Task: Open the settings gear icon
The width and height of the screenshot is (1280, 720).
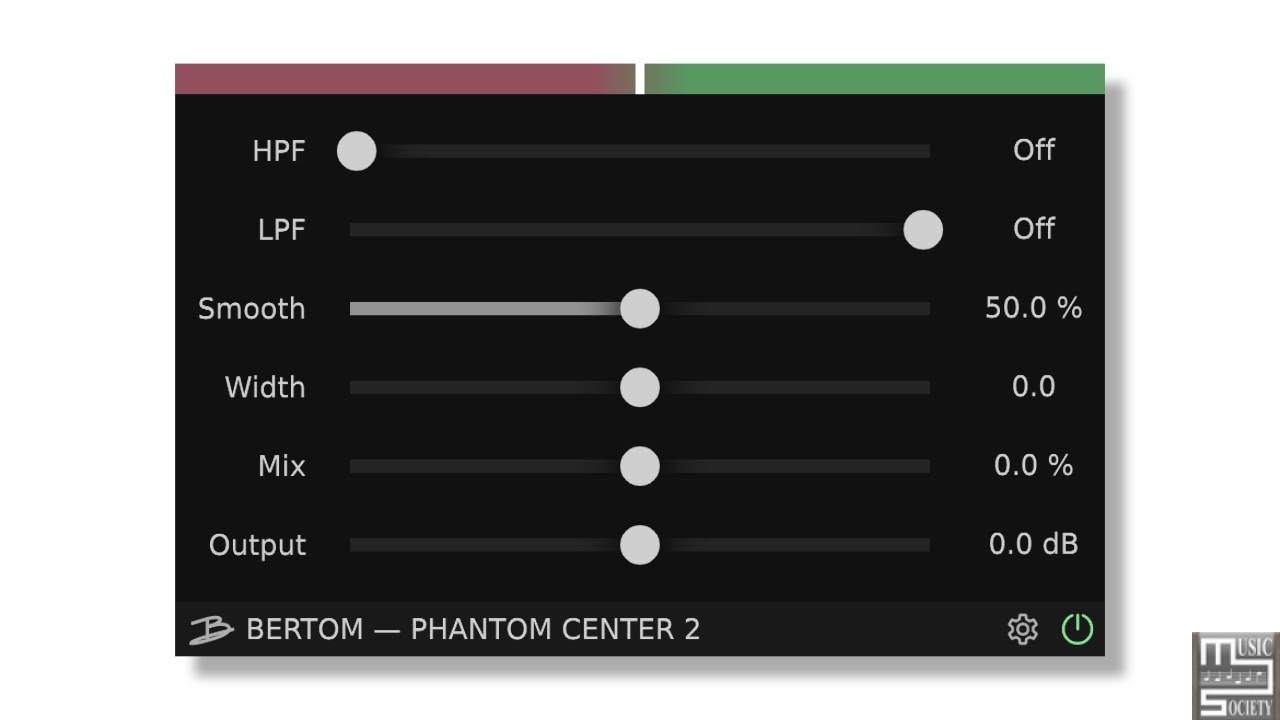Action: (x=1022, y=629)
